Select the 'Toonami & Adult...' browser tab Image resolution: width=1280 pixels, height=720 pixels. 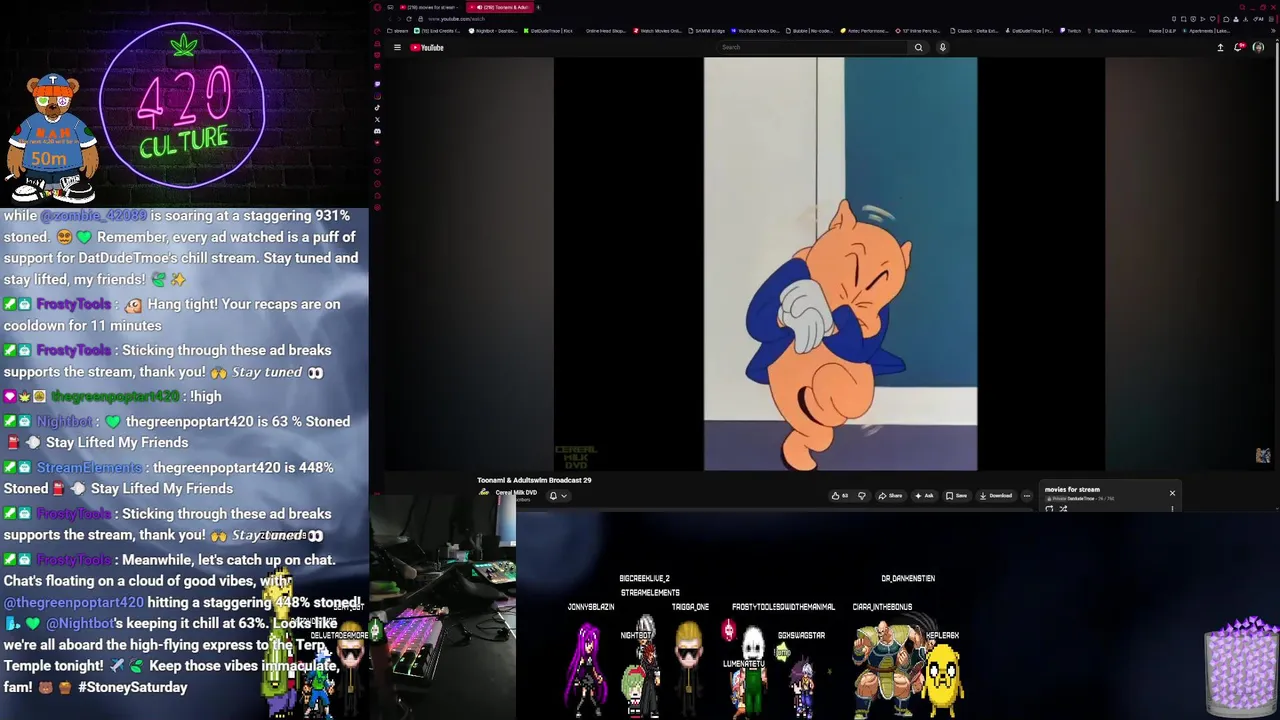point(498,7)
